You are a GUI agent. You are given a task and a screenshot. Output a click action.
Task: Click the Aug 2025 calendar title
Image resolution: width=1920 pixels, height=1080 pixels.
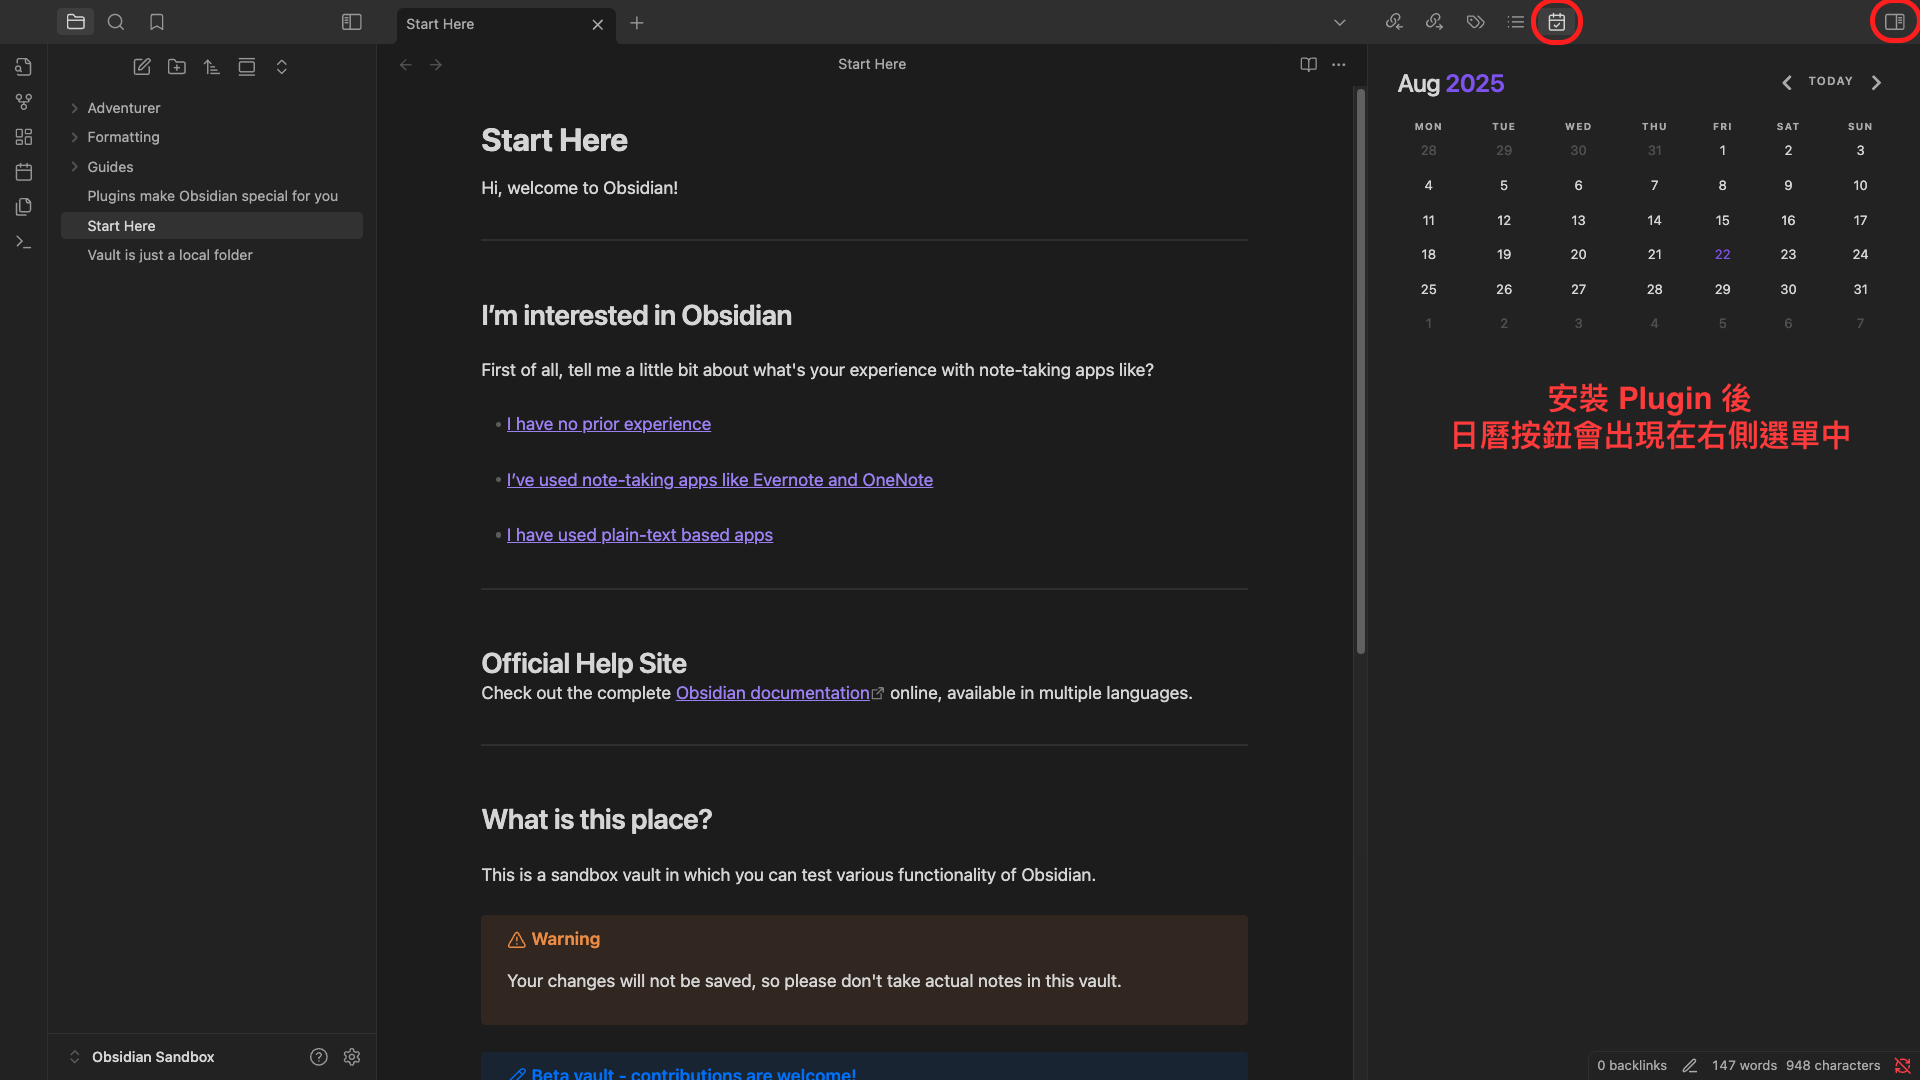pos(1450,83)
